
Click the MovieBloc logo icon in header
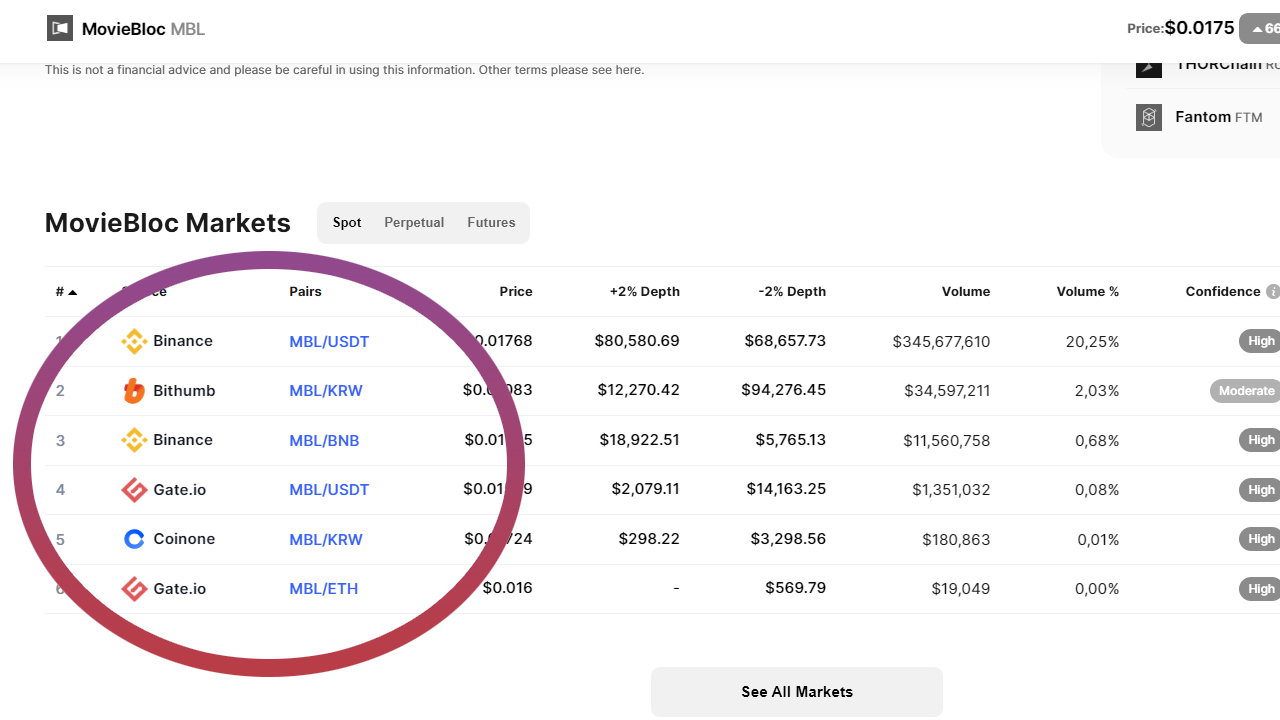(x=60, y=28)
